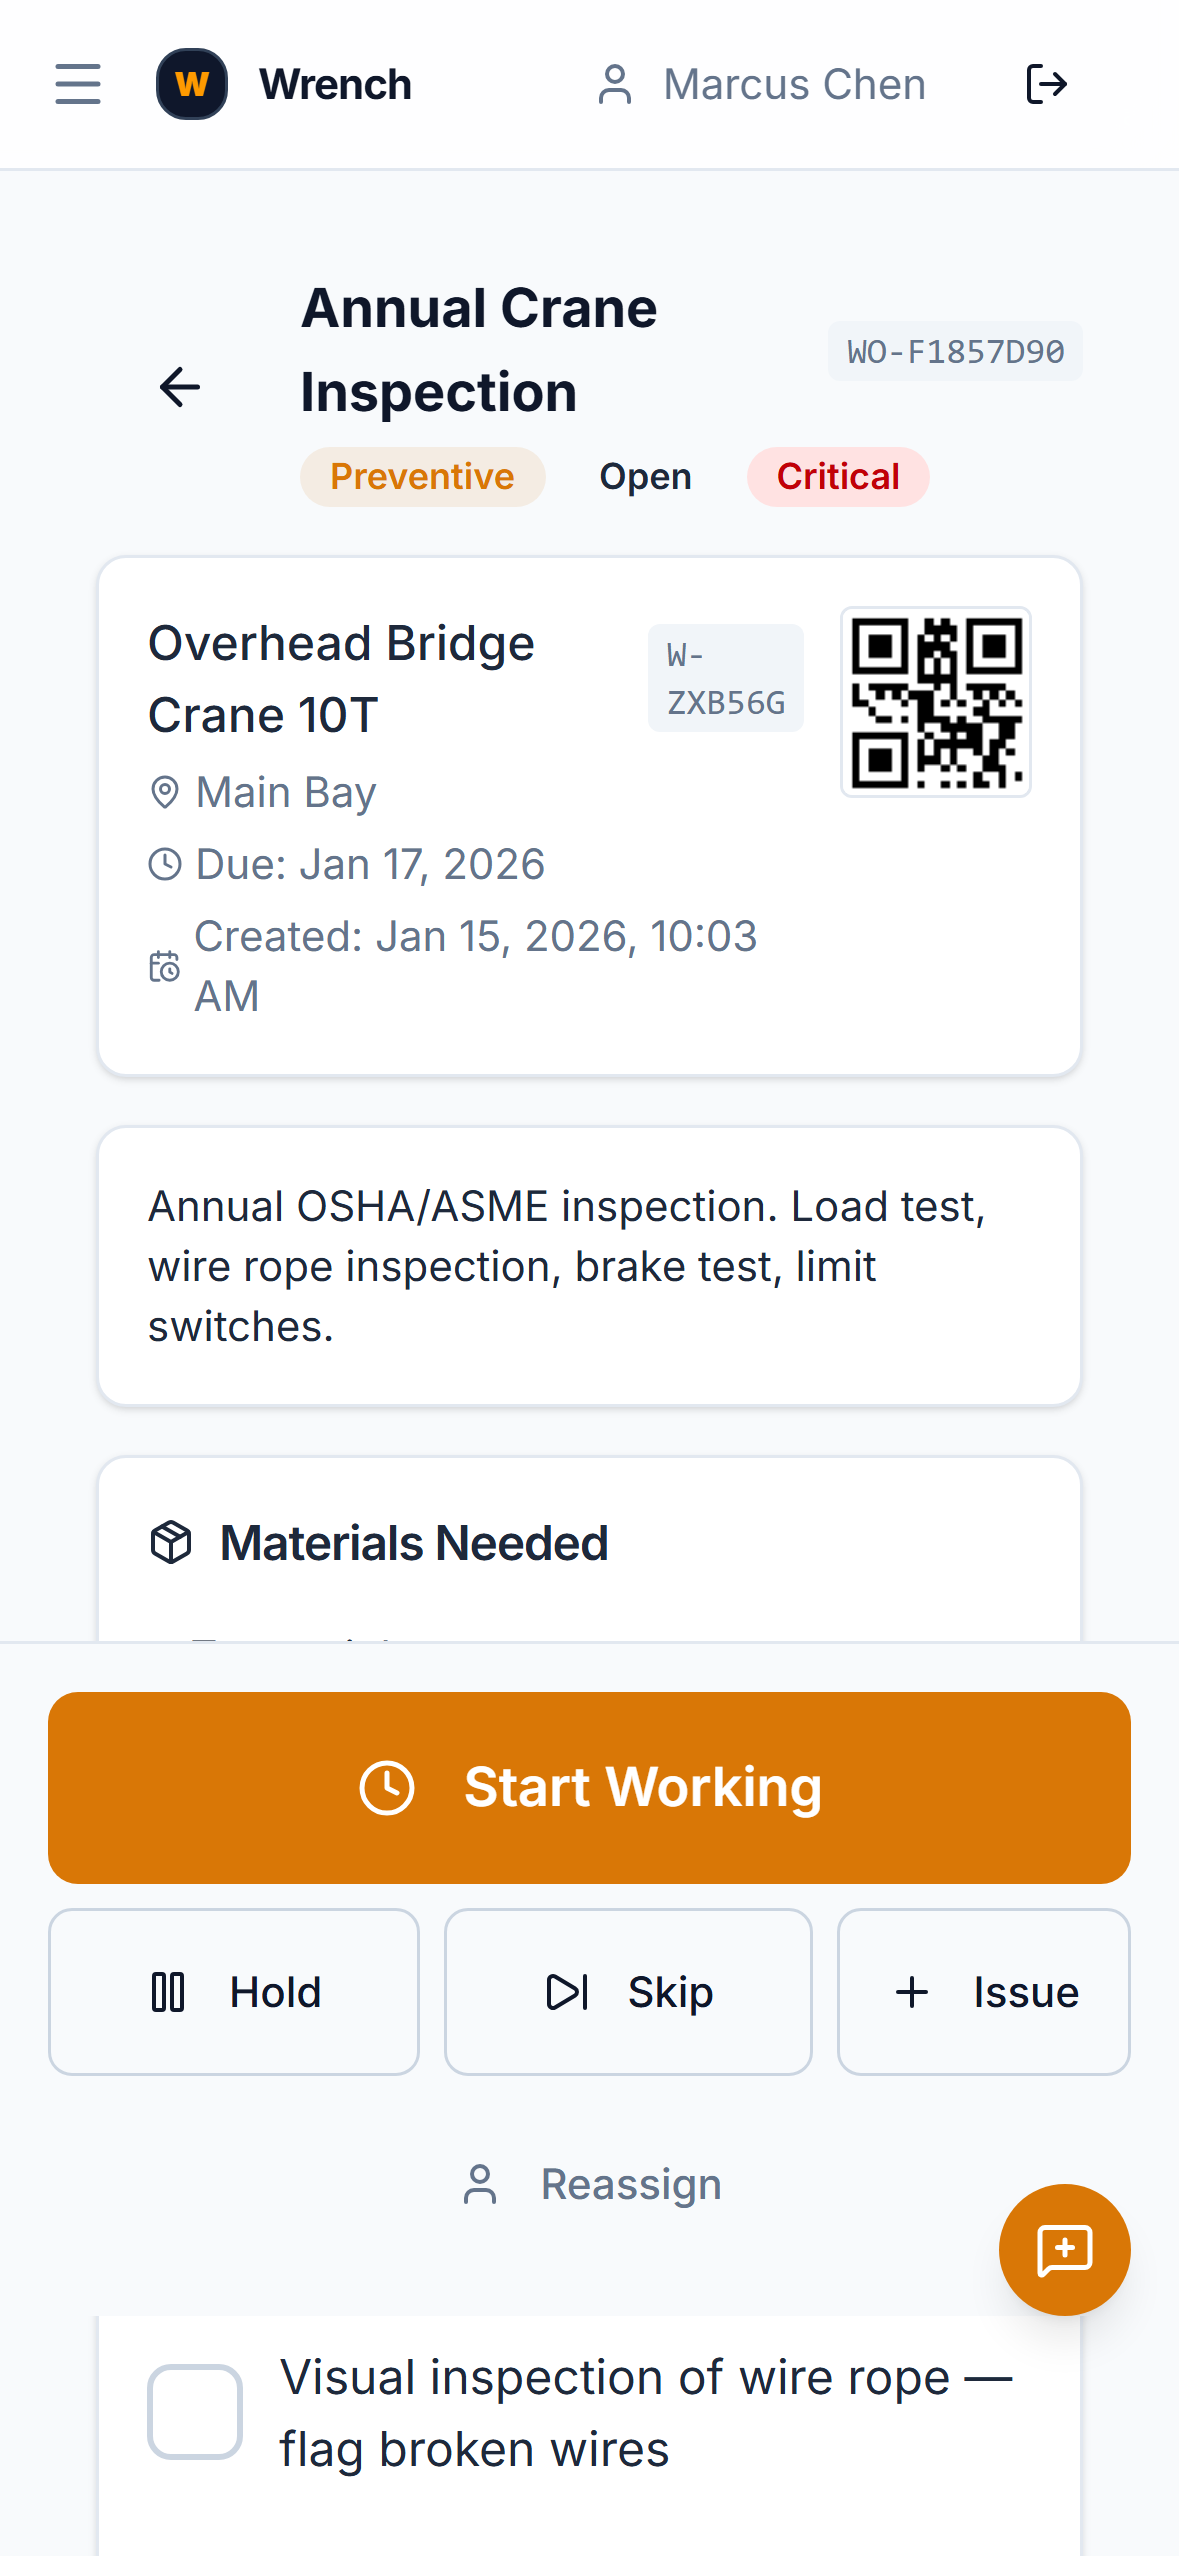Open the chat floating action button
Viewport: 1179px width, 2556px height.
click(x=1063, y=2249)
